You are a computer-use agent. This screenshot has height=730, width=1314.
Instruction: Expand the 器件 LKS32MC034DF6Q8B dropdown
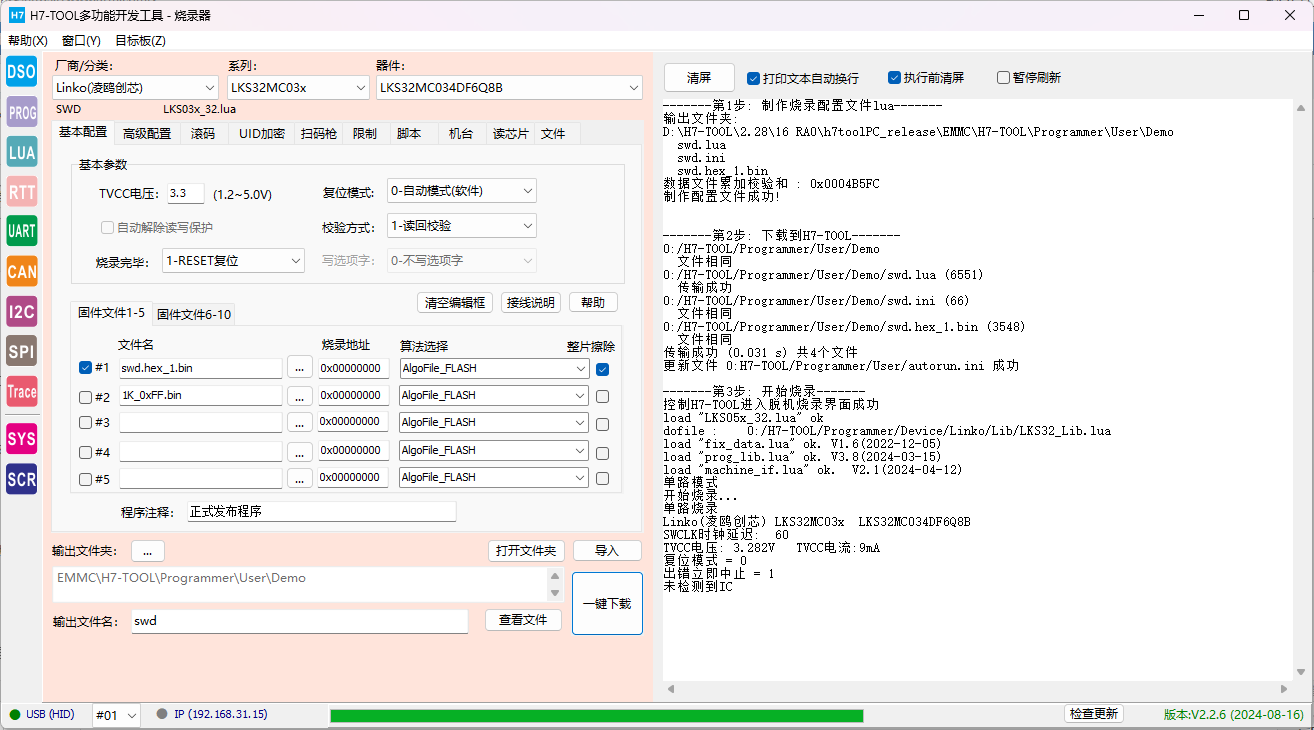(509, 88)
